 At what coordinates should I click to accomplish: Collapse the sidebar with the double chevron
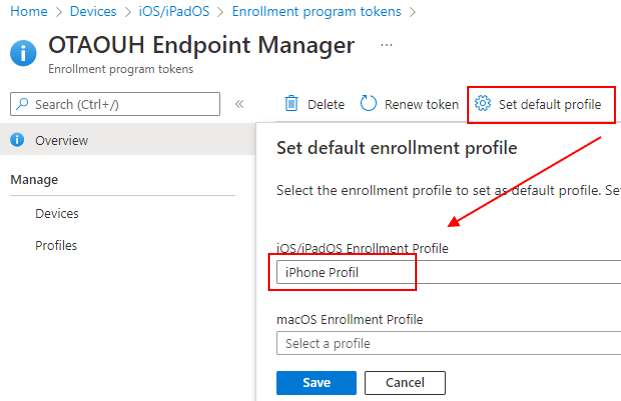point(239,104)
